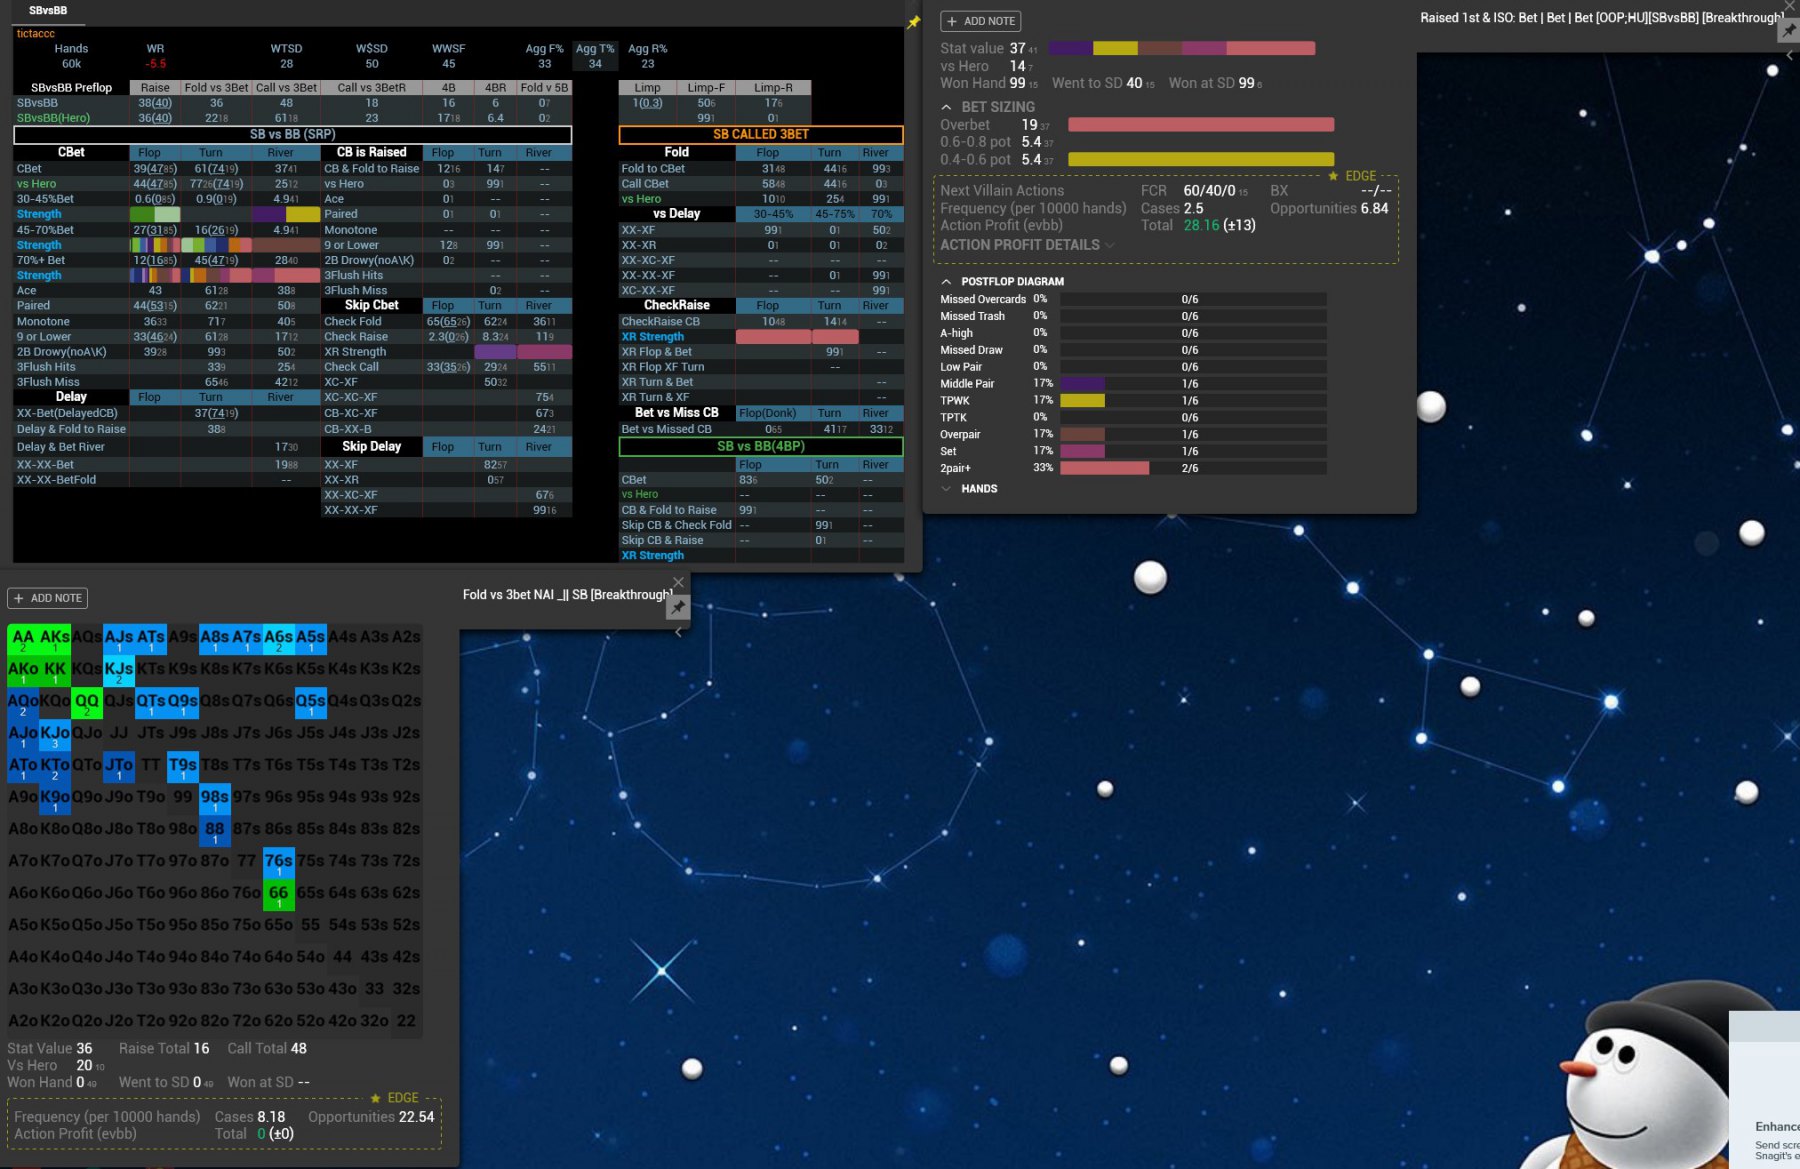Select the SB CALLED 3BET section header
The height and width of the screenshot is (1169, 1800).
tap(760, 134)
